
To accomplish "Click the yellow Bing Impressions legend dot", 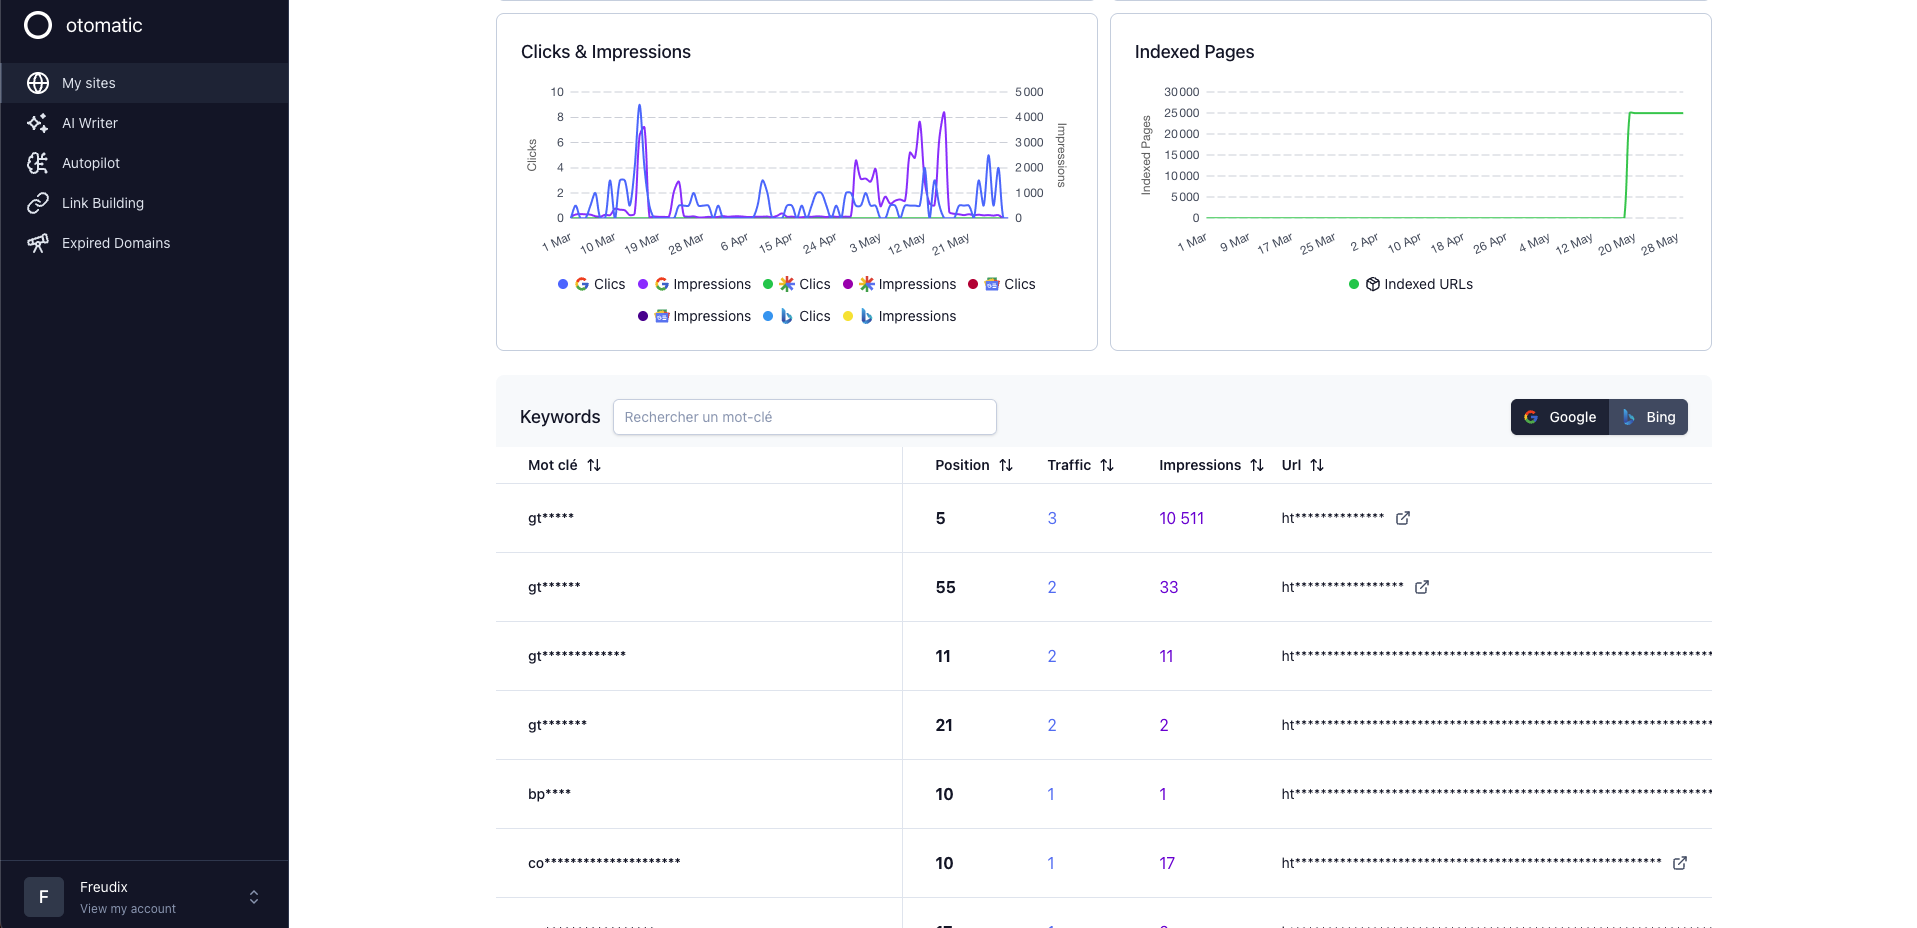I will click(848, 316).
